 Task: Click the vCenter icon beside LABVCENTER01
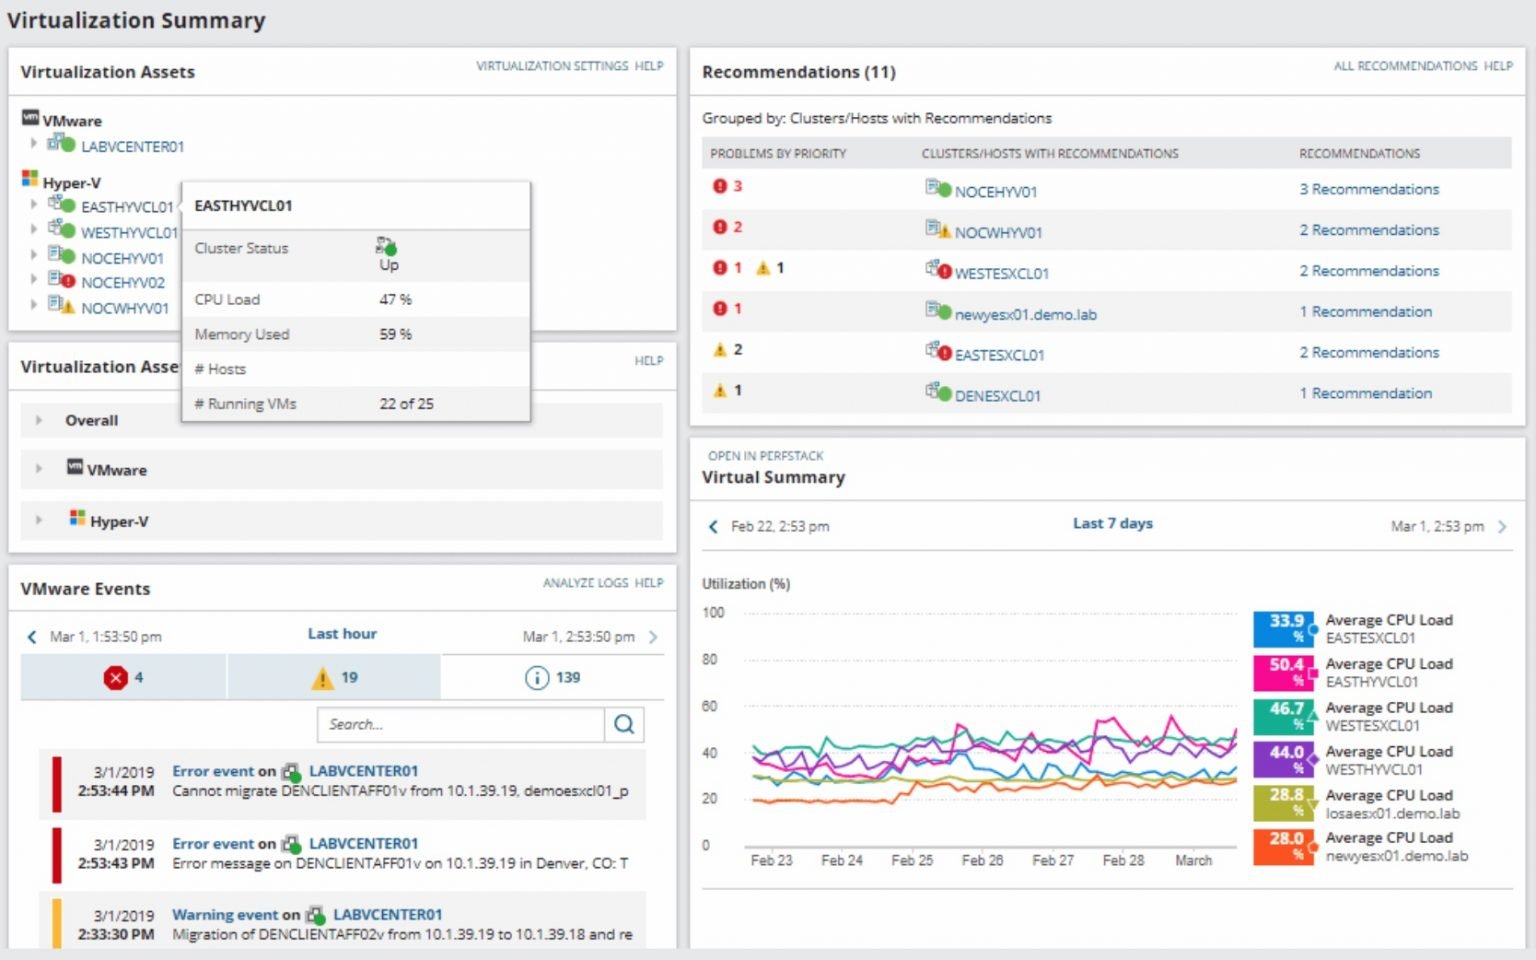click(x=54, y=143)
